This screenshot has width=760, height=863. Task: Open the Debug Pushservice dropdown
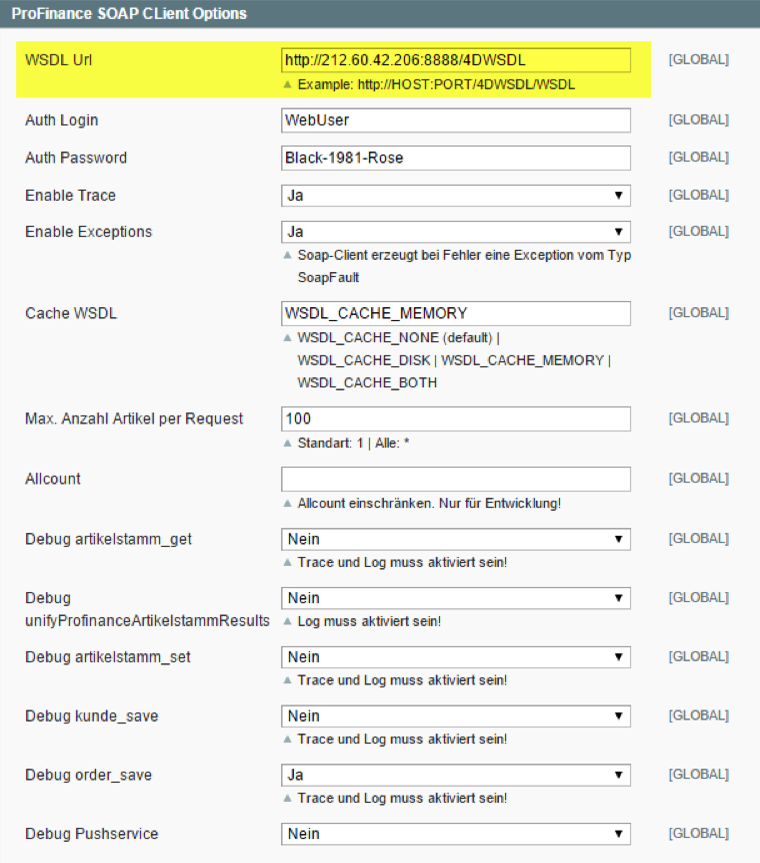pos(456,834)
